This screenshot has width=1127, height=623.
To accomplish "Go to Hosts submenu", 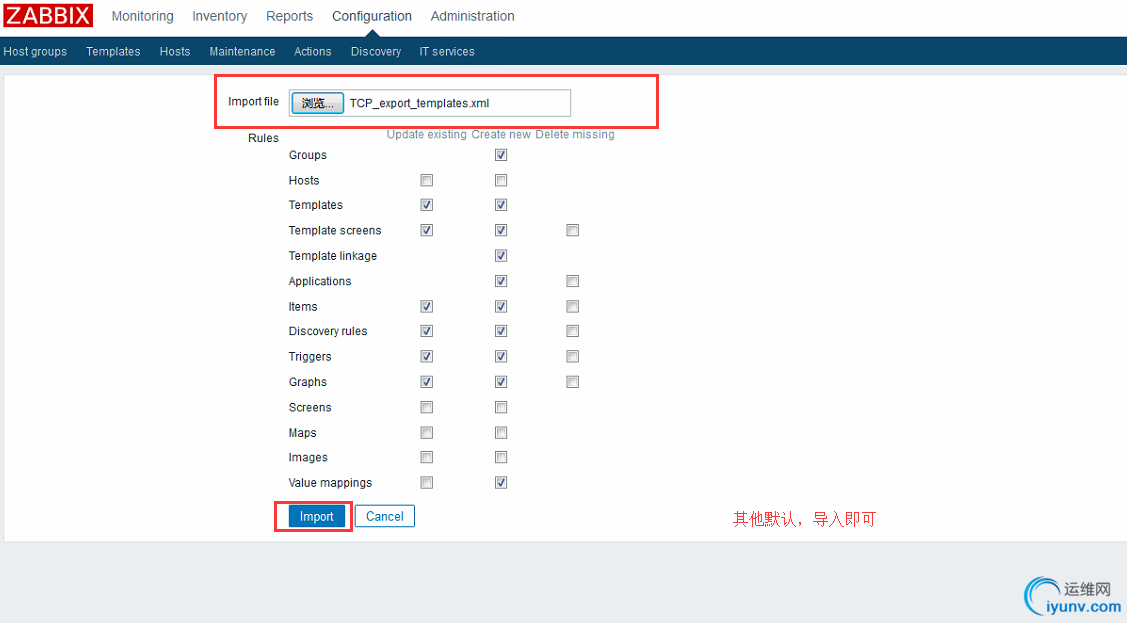I will (x=175, y=52).
